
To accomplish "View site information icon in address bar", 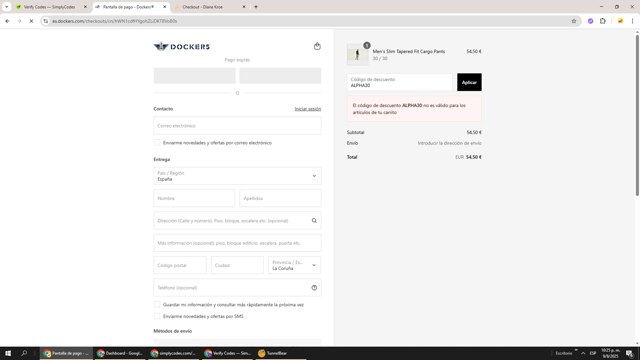I will pyautogui.click(x=46, y=21).
